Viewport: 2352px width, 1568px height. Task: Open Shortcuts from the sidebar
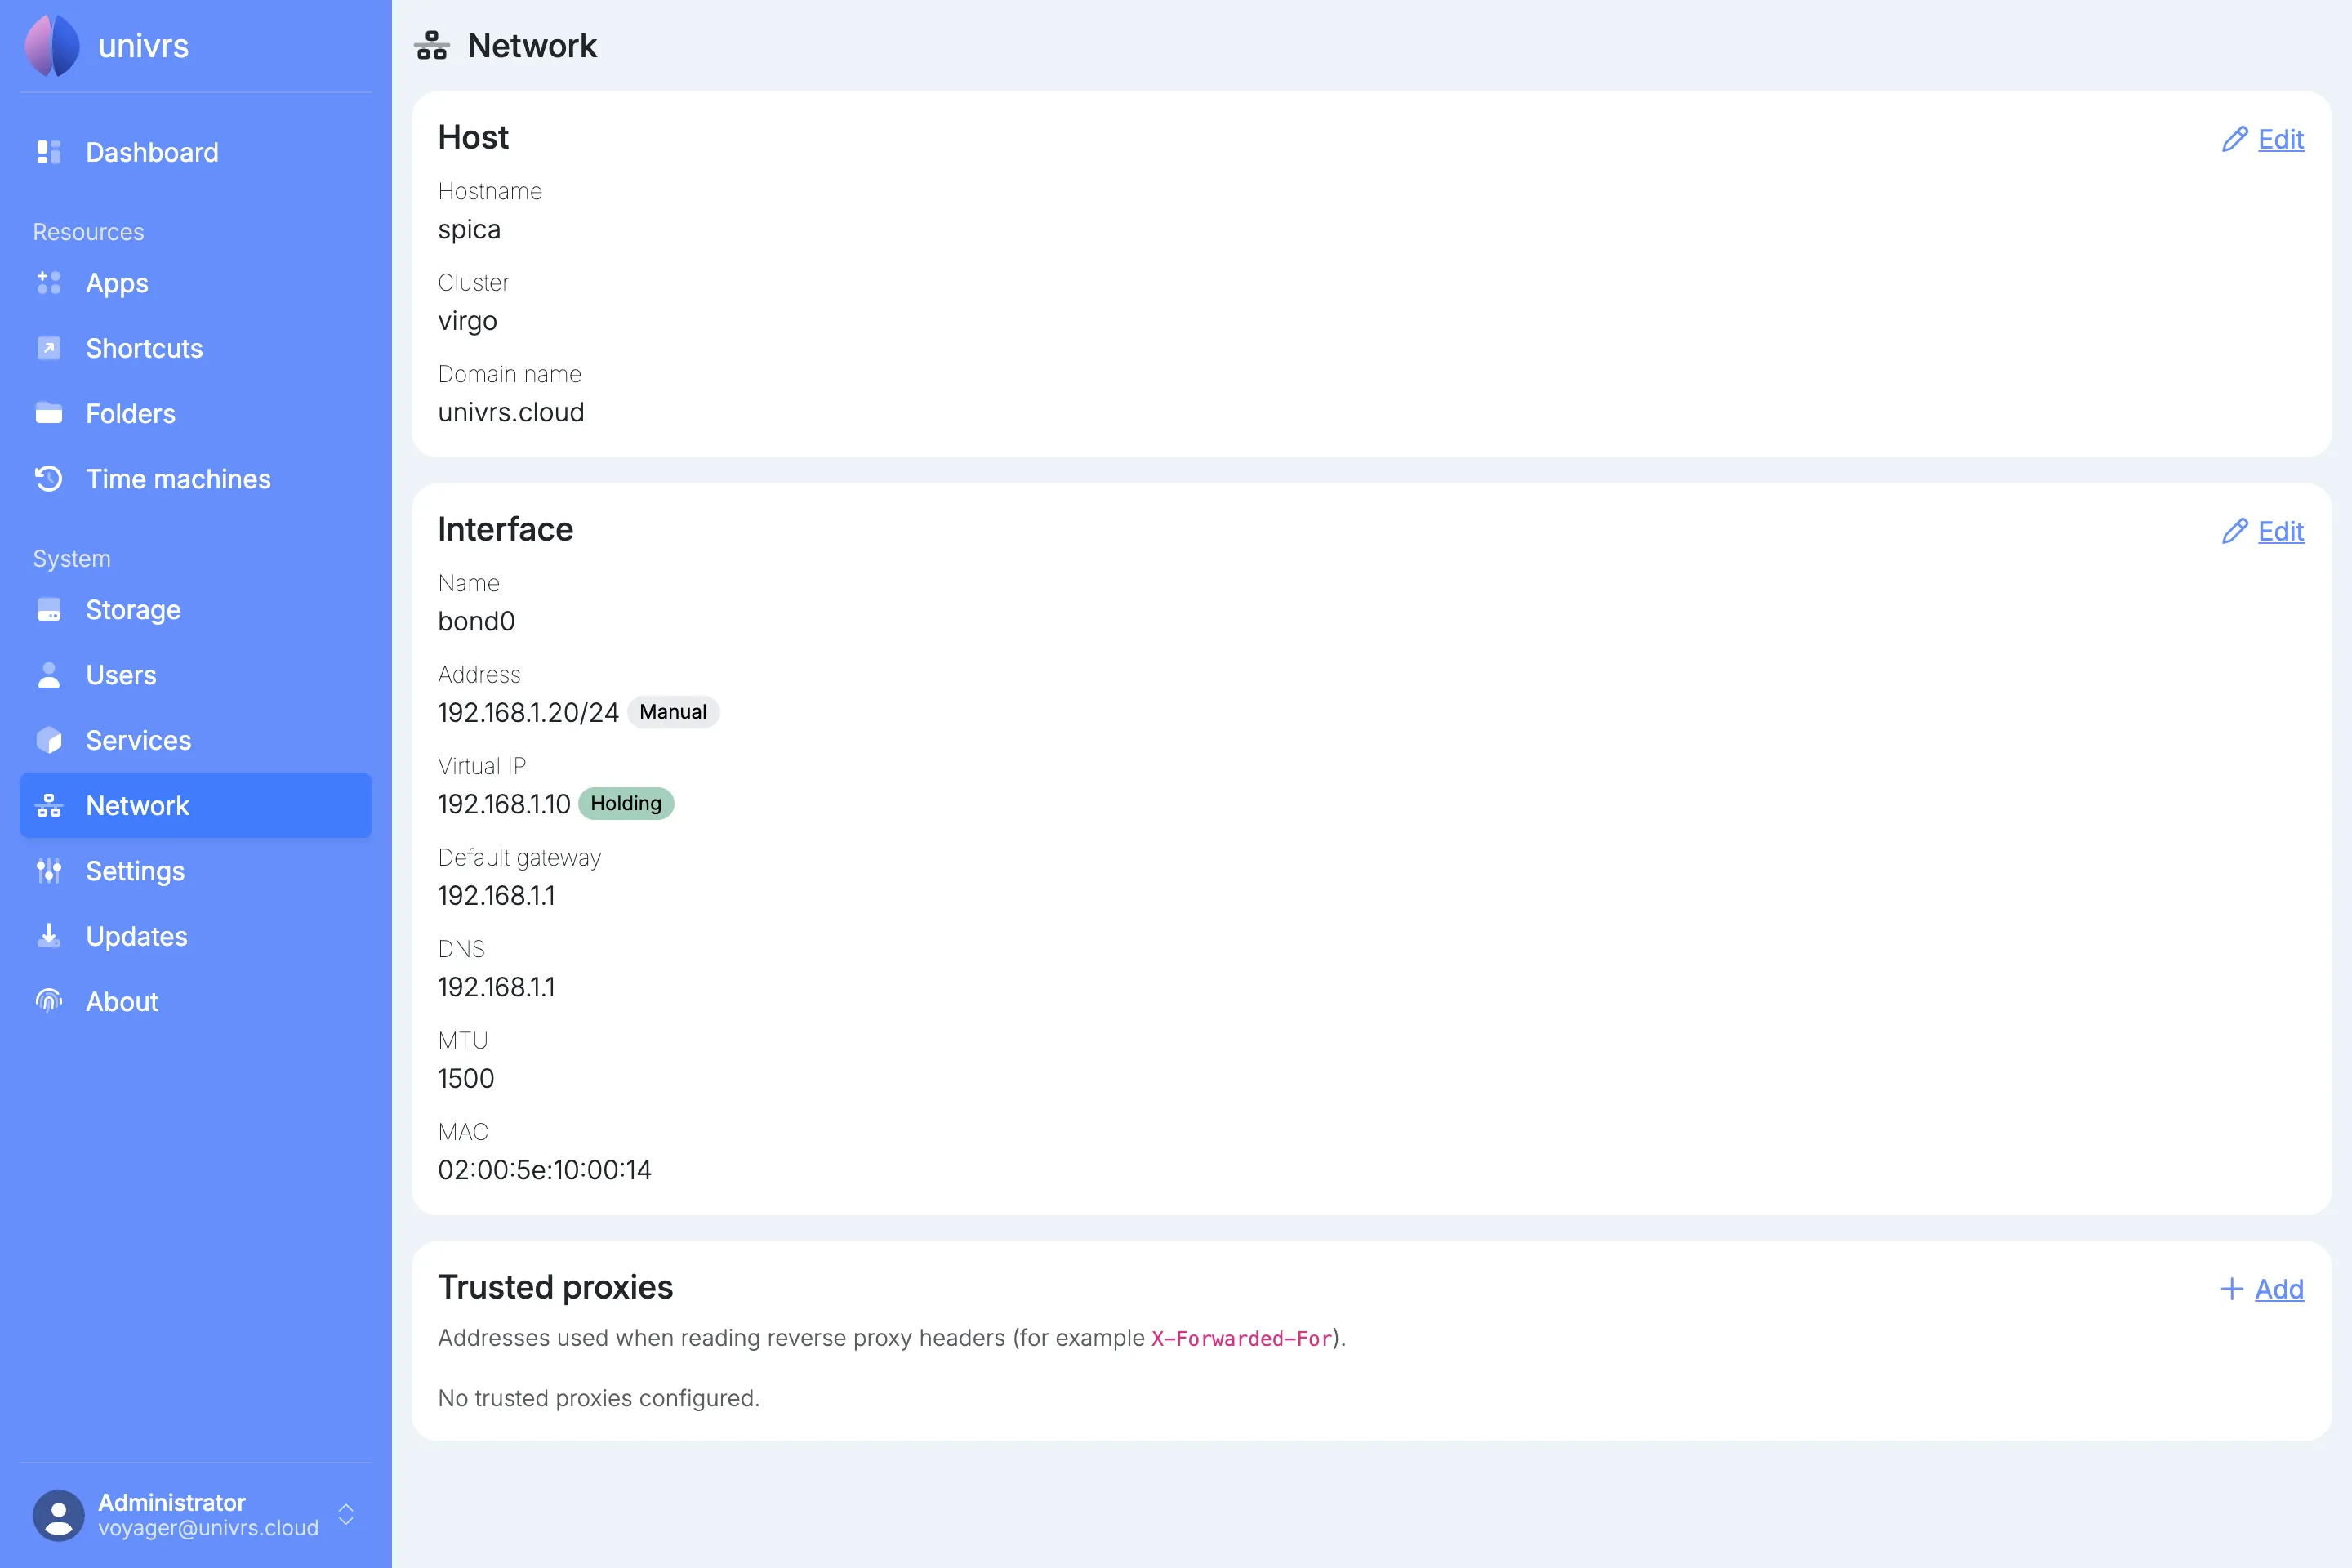pos(196,348)
